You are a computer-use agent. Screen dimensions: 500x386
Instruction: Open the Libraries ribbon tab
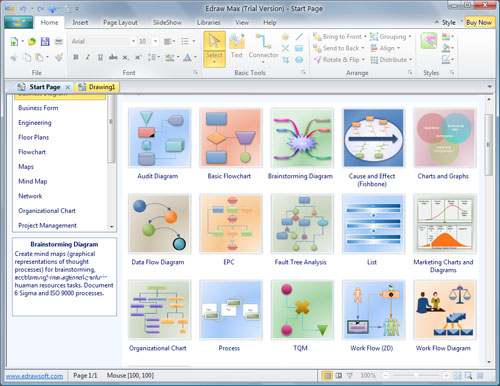point(209,23)
